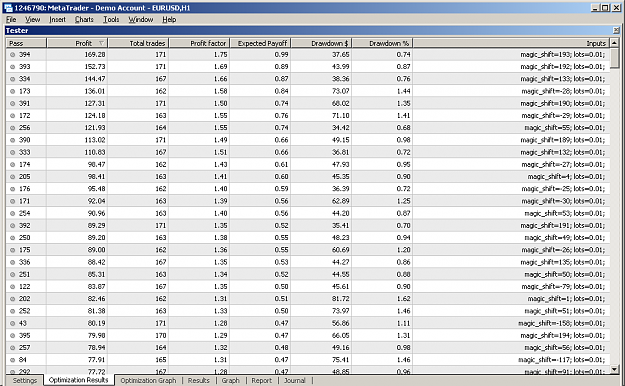Click the pass 172 row icon

click(12, 116)
